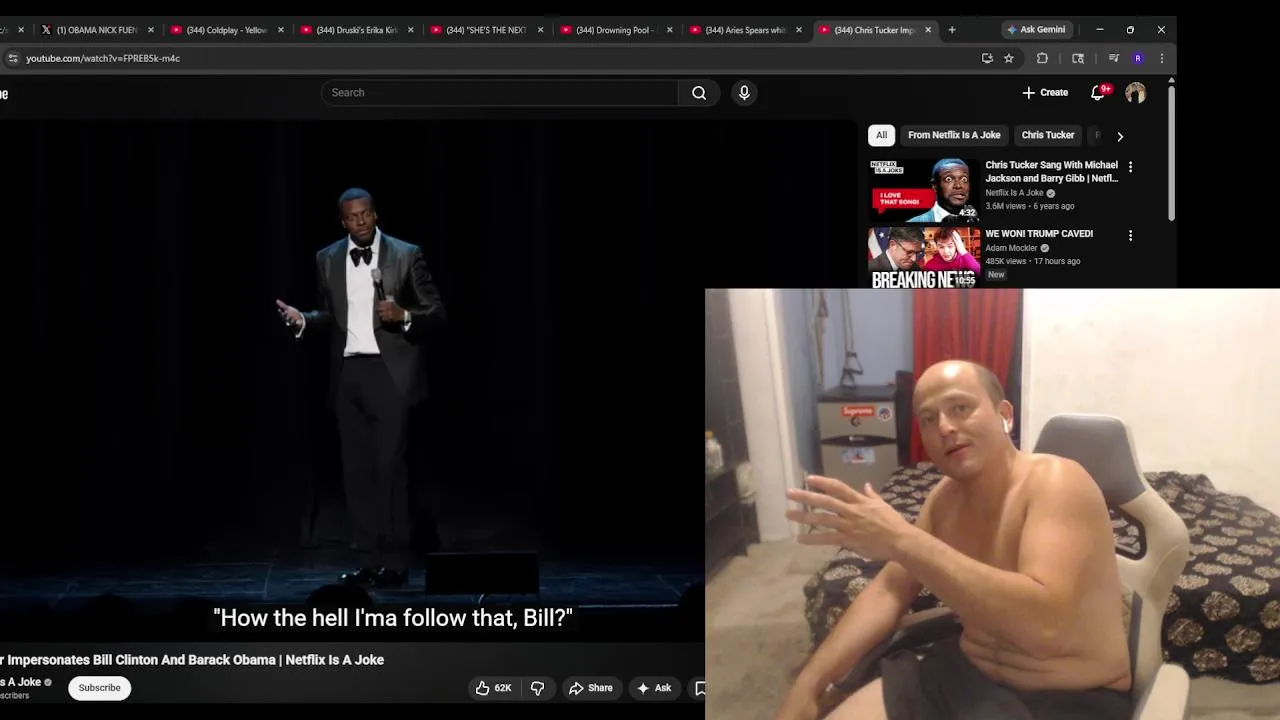The height and width of the screenshot is (720, 1280).
Task: Click the cast/screen icon in toolbar
Action: point(1078,58)
